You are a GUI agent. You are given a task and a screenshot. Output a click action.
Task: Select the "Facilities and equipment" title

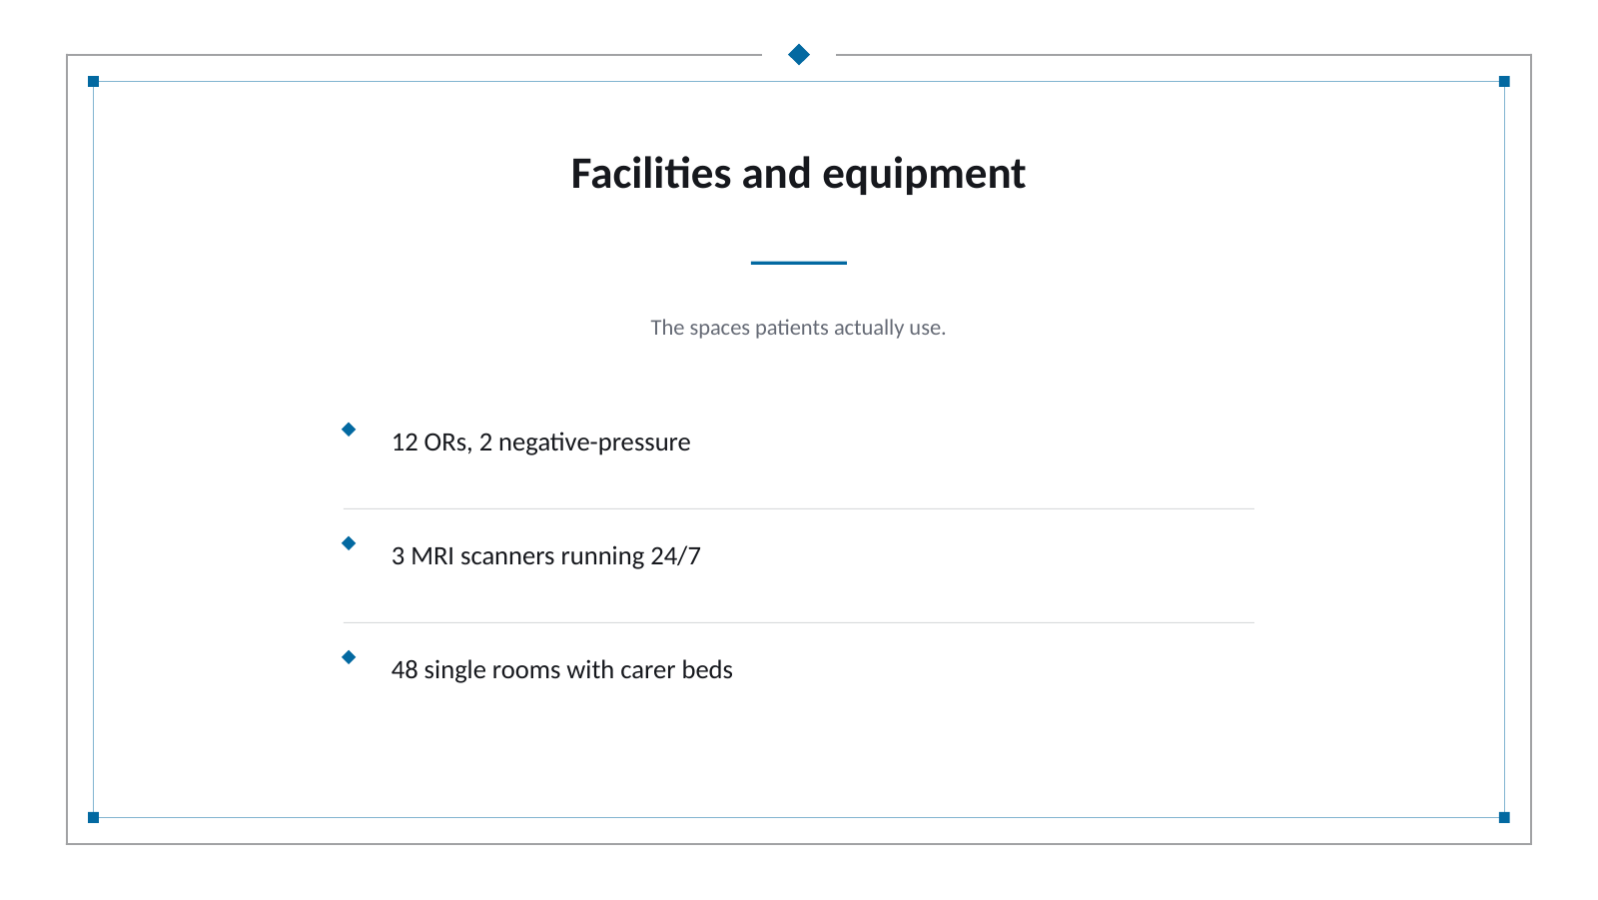pos(798,174)
